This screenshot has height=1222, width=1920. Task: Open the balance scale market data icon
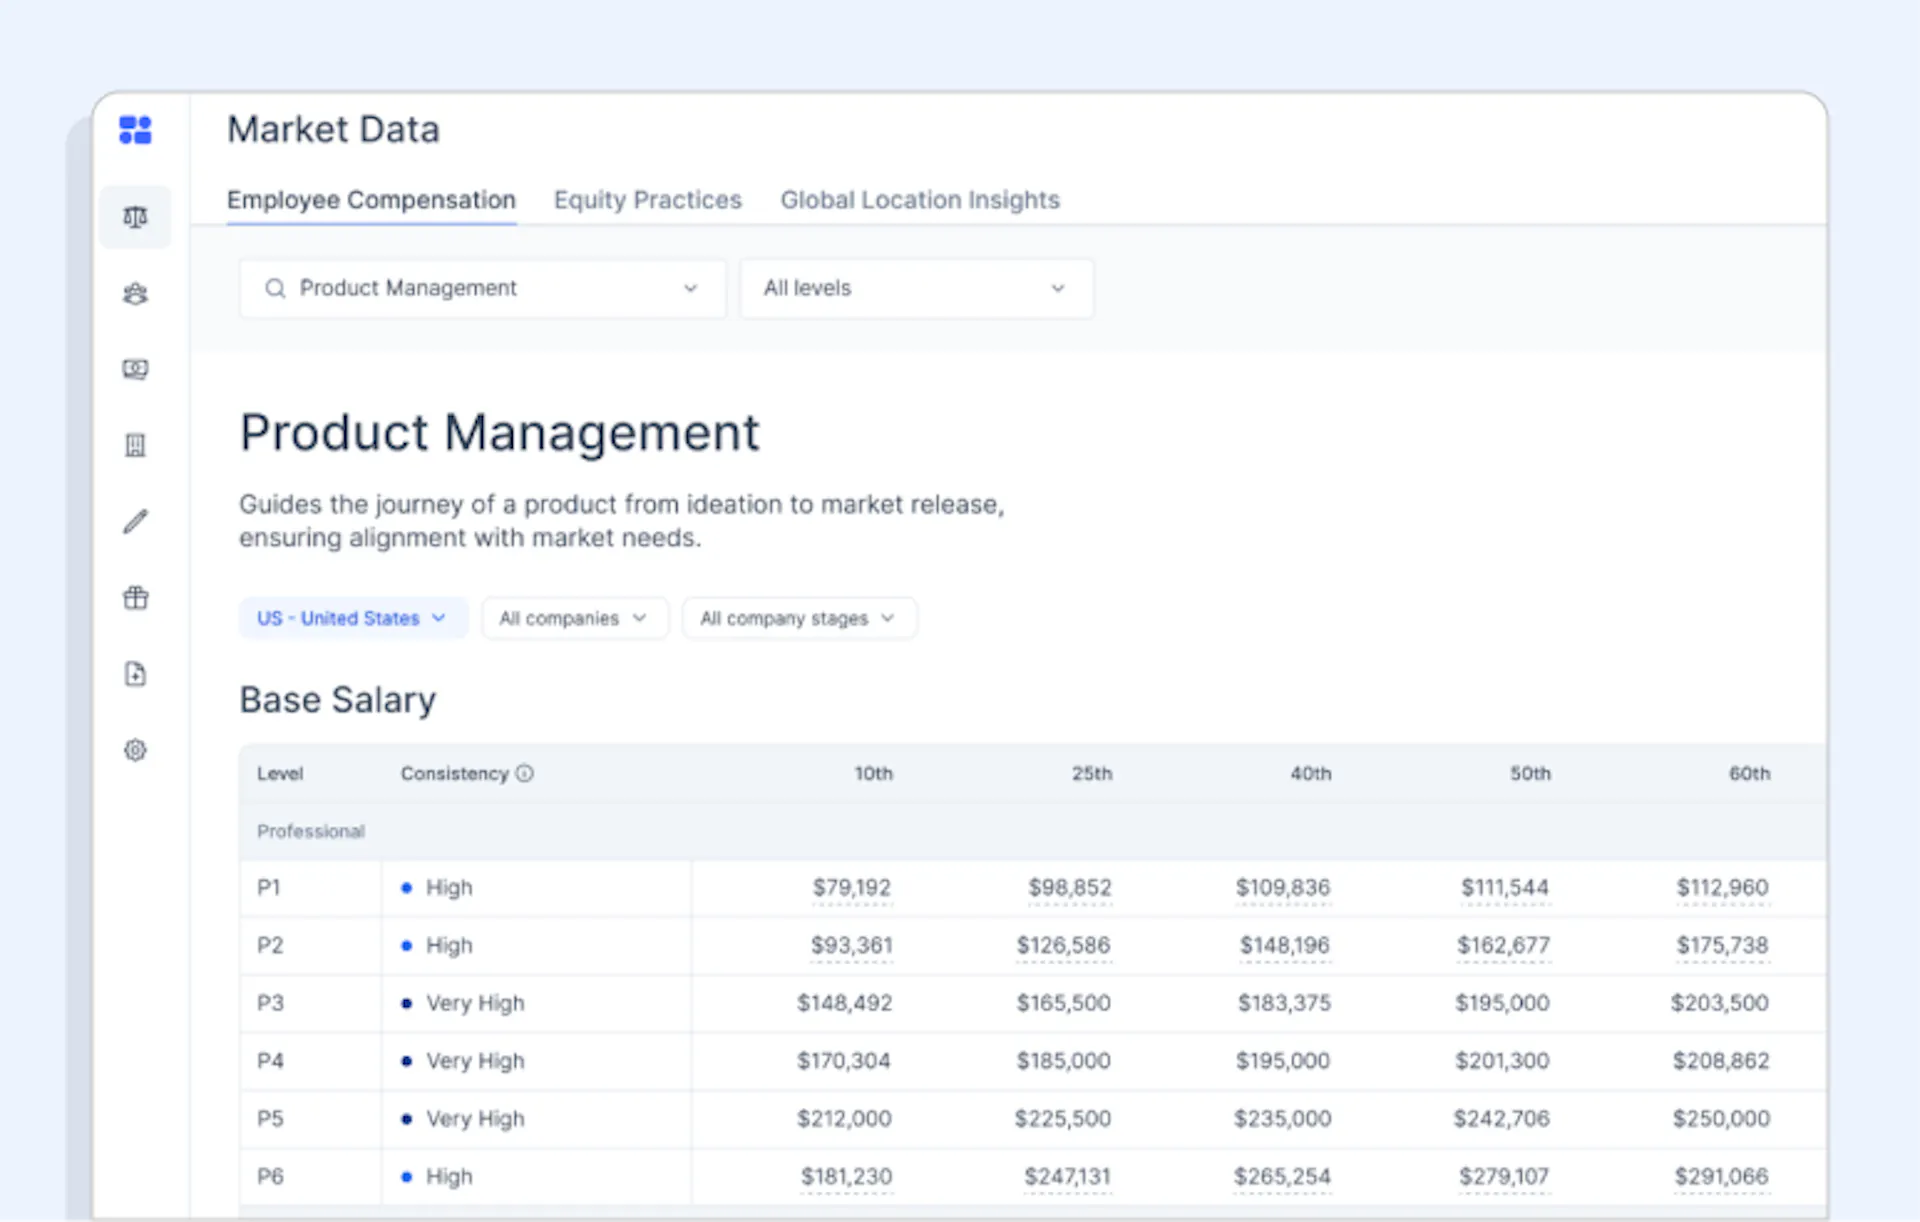coord(135,217)
